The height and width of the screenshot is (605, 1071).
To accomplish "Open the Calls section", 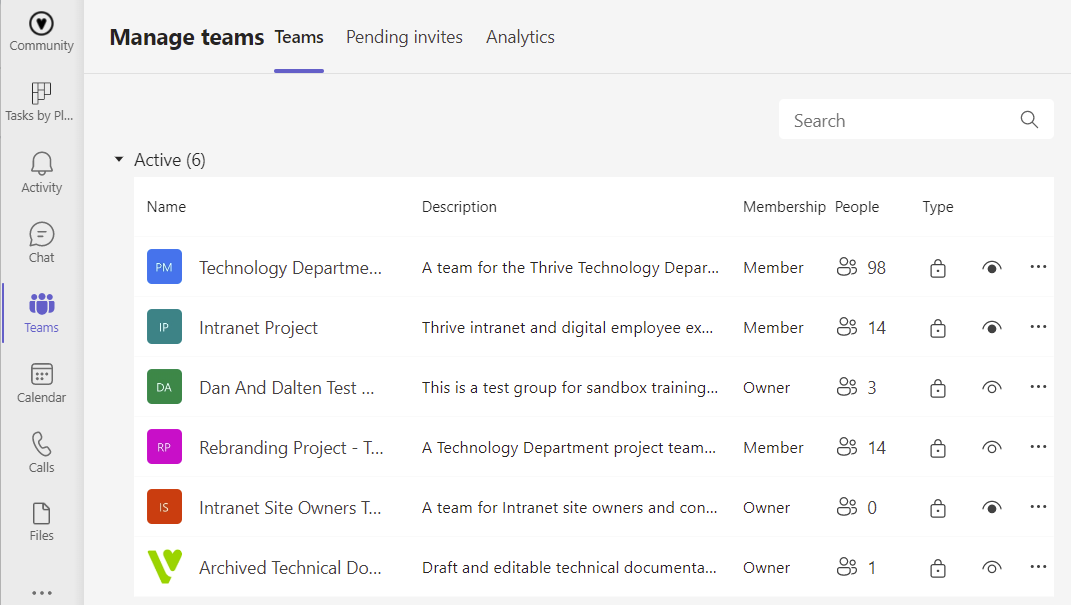I will (41, 453).
